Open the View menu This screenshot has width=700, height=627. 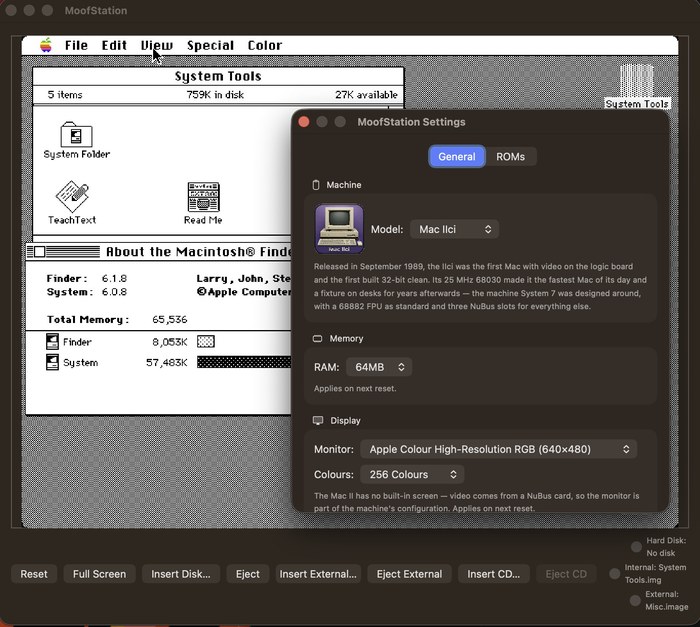157,45
